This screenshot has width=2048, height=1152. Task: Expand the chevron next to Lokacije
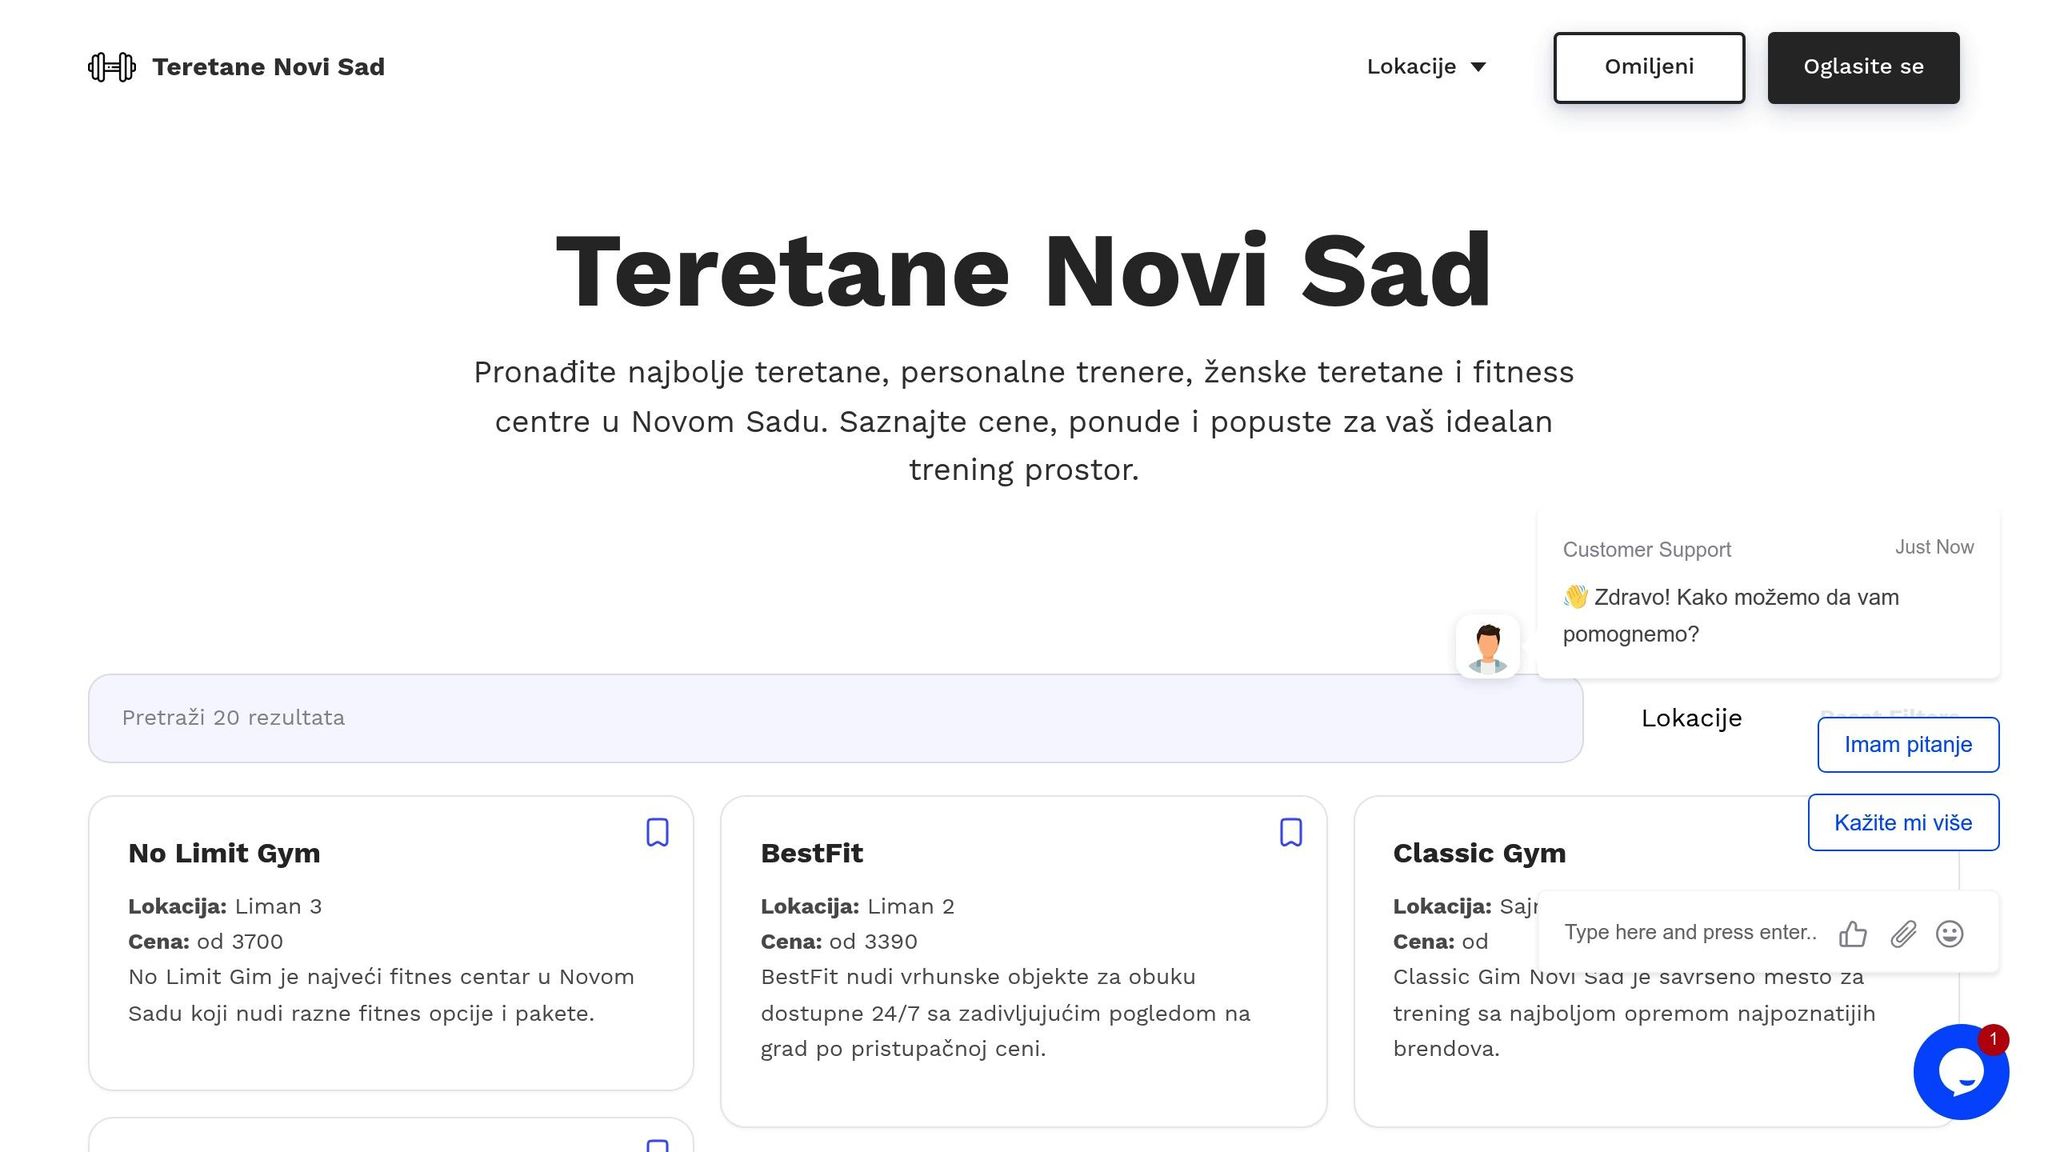tap(1479, 67)
